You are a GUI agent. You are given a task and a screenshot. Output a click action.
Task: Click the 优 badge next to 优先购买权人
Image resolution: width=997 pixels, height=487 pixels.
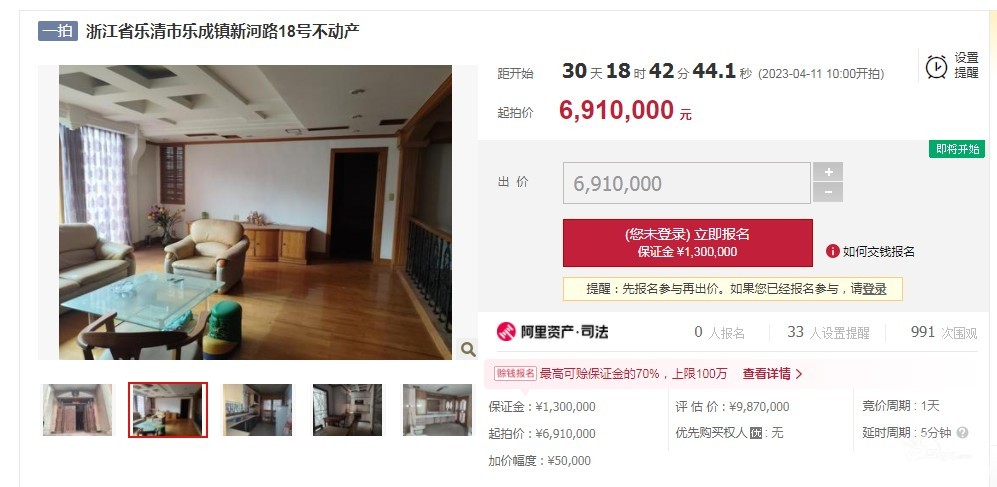click(755, 434)
